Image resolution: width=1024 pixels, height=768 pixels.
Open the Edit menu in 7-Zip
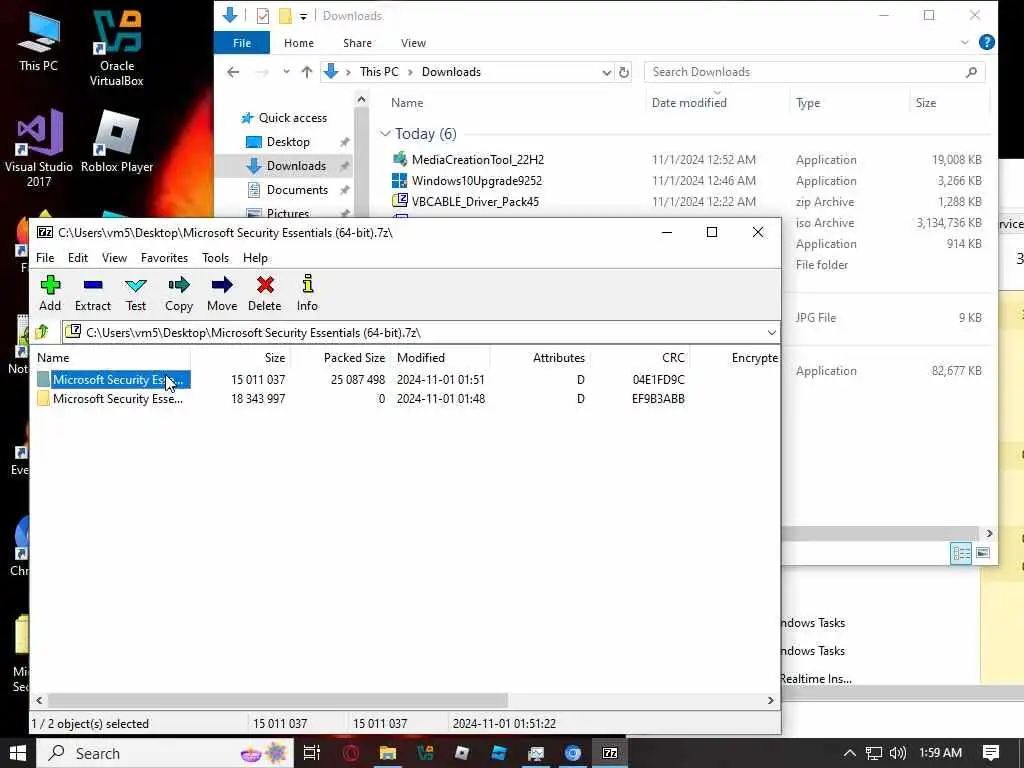point(78,258)
